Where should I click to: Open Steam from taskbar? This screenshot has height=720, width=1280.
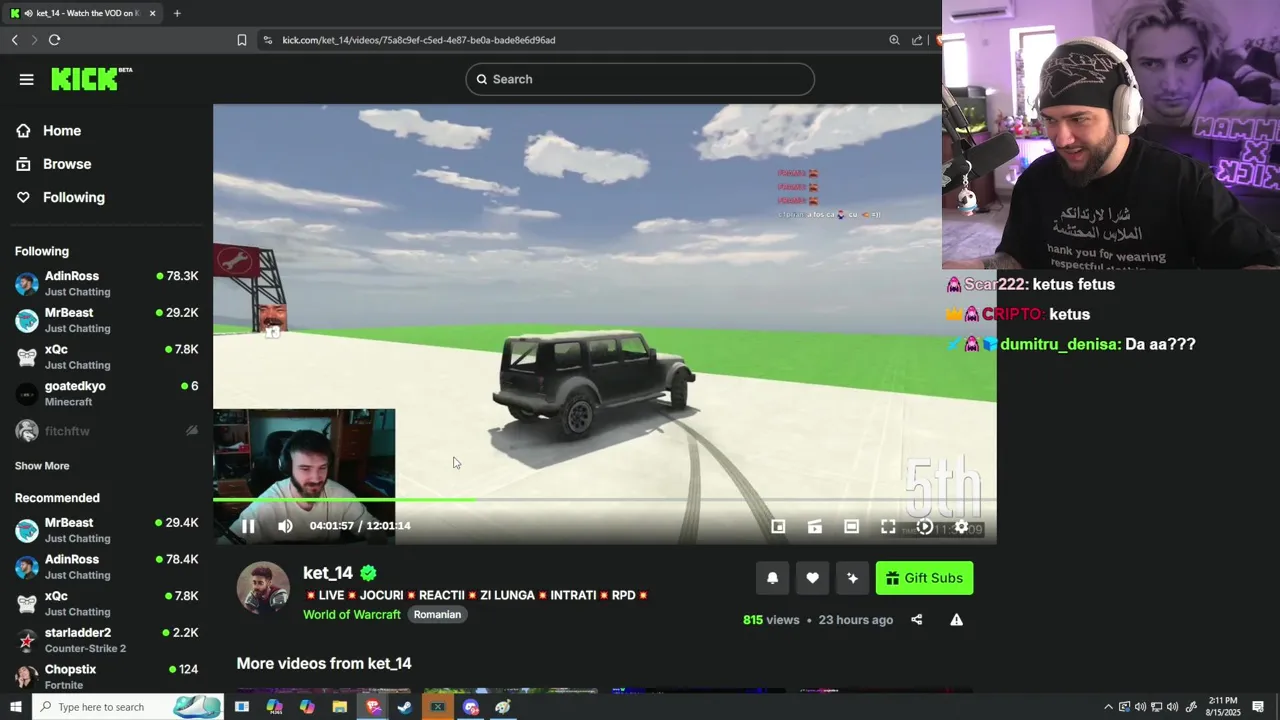[404, 707]
